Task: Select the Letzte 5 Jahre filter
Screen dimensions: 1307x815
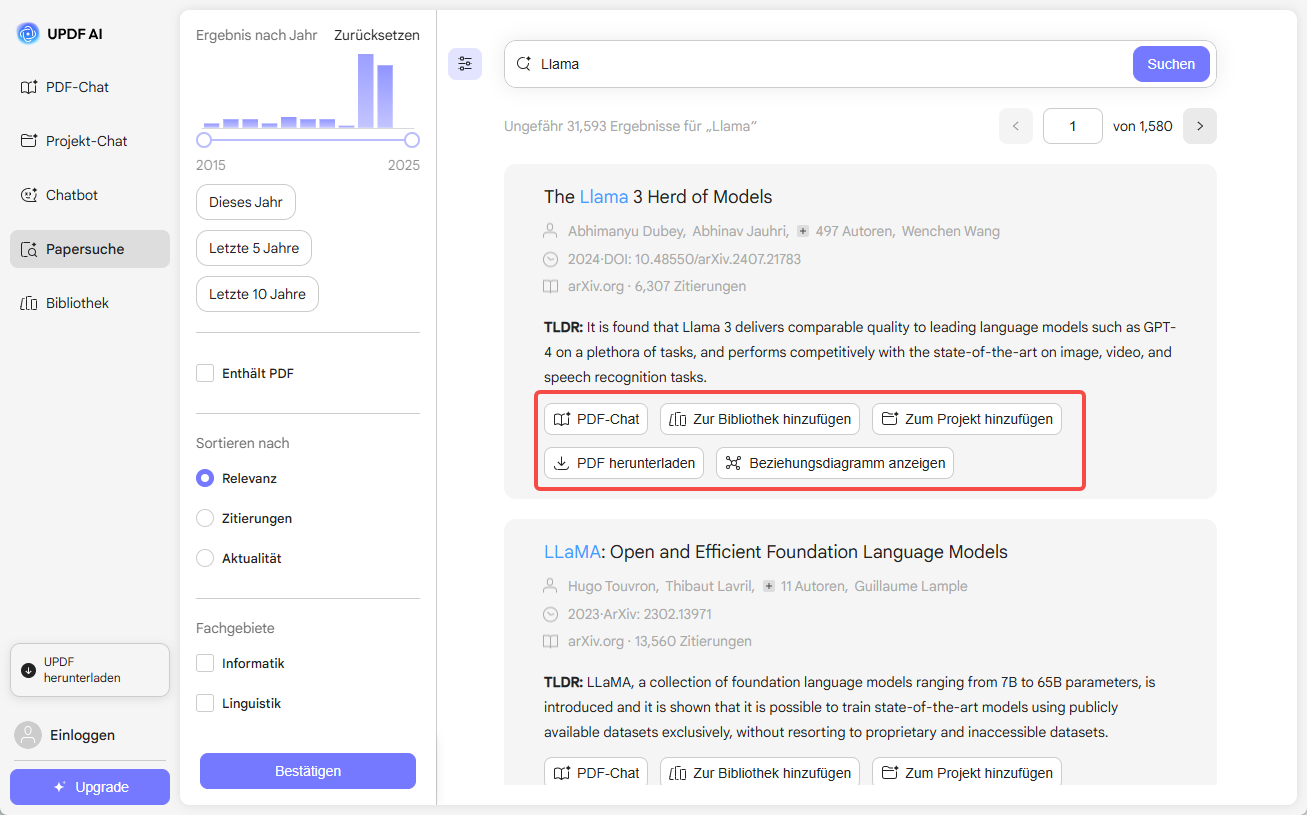Action: tap(254, 248)
